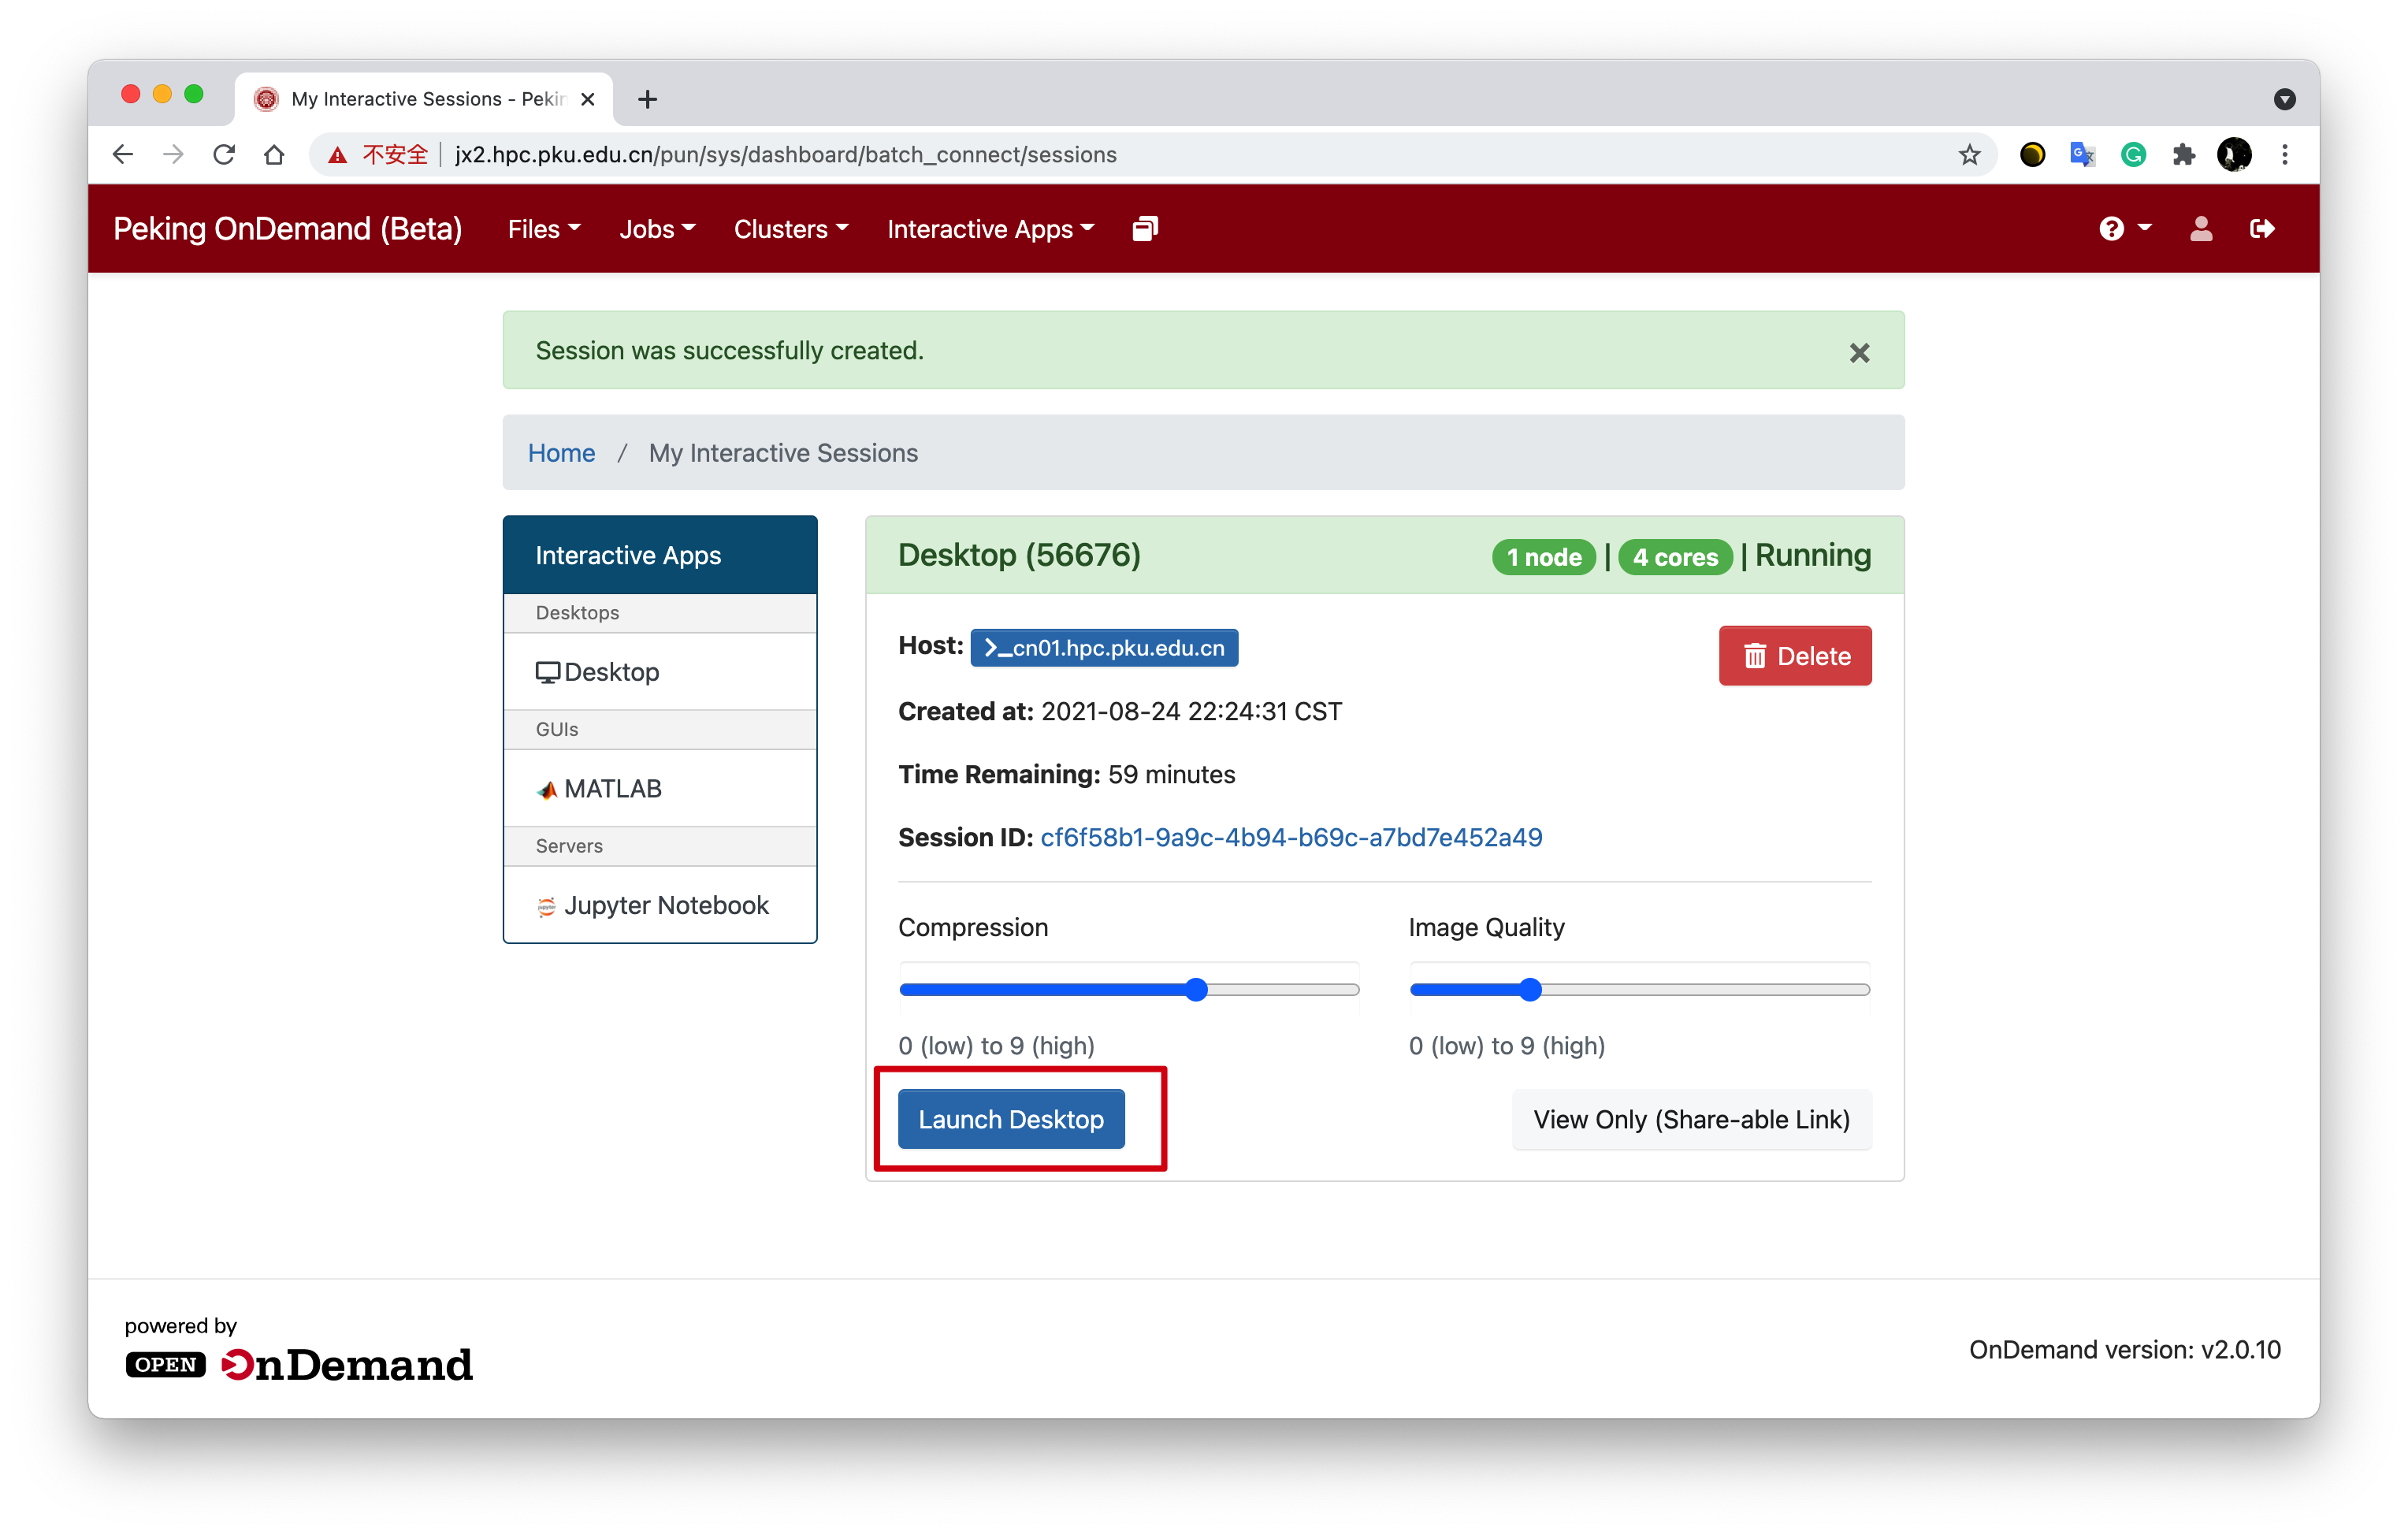Screen dimensions: 2408x1535
Task: Click the Created at timestamp text
Action: point(1120,711)
